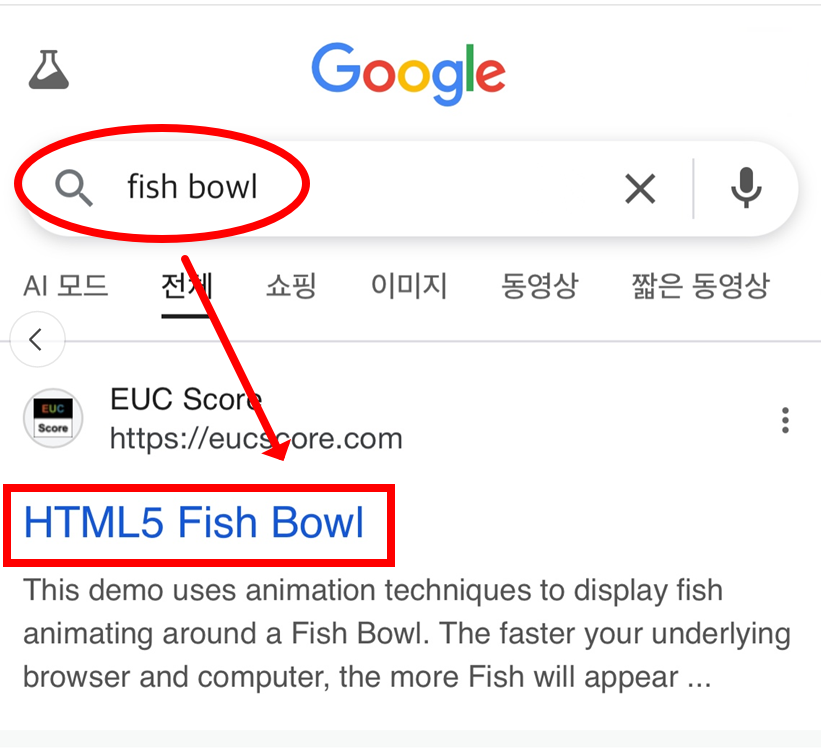
Task: Clear the search query with the X icon
Action: click(x=640, y=188)
